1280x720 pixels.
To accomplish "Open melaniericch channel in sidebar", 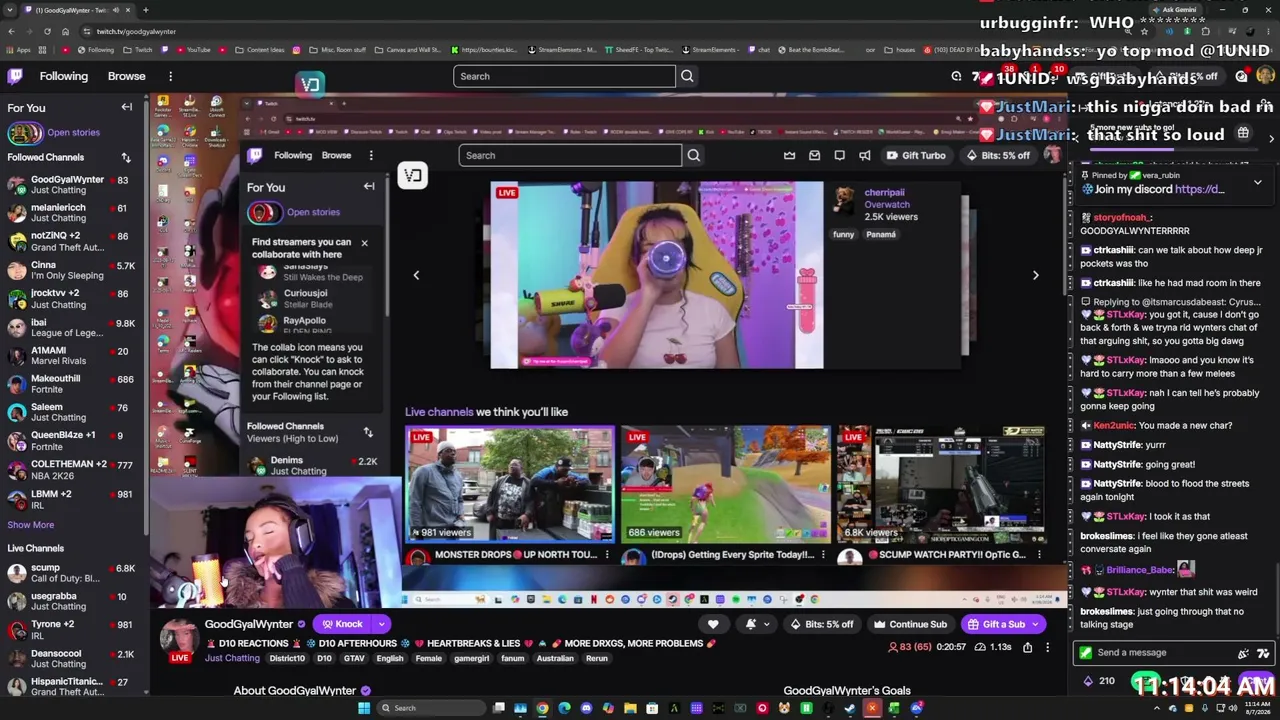I will [x=72, y=212].
